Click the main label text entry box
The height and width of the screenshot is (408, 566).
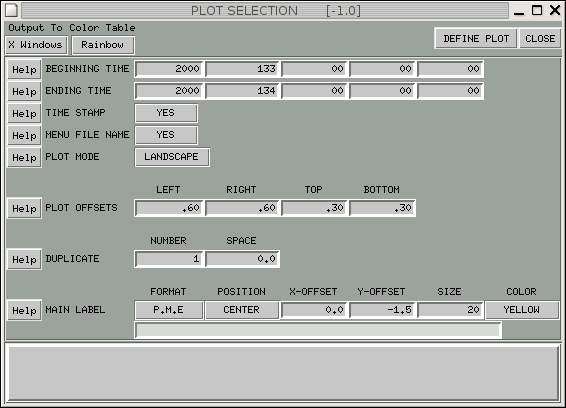318,330
